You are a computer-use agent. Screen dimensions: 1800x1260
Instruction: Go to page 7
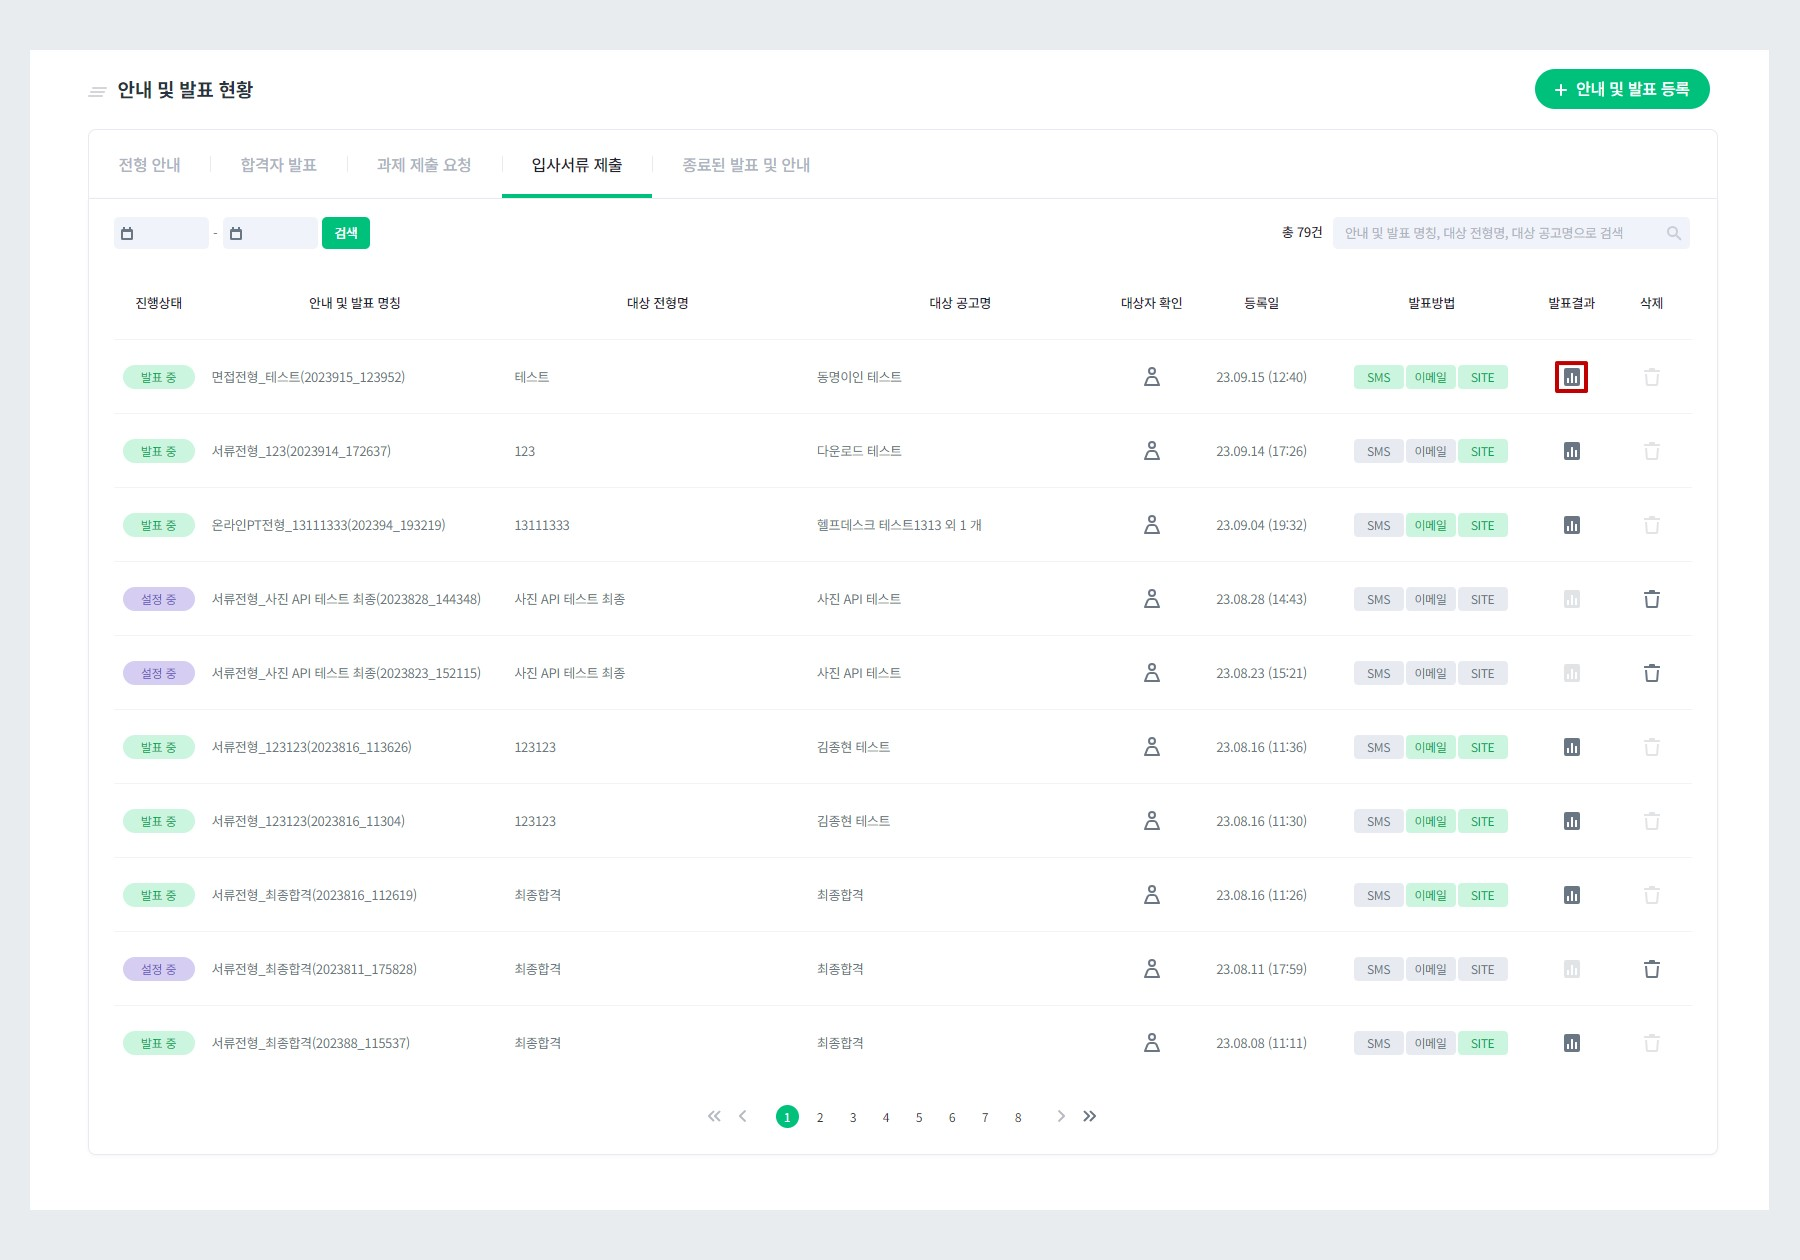(x=985, y=1117)
